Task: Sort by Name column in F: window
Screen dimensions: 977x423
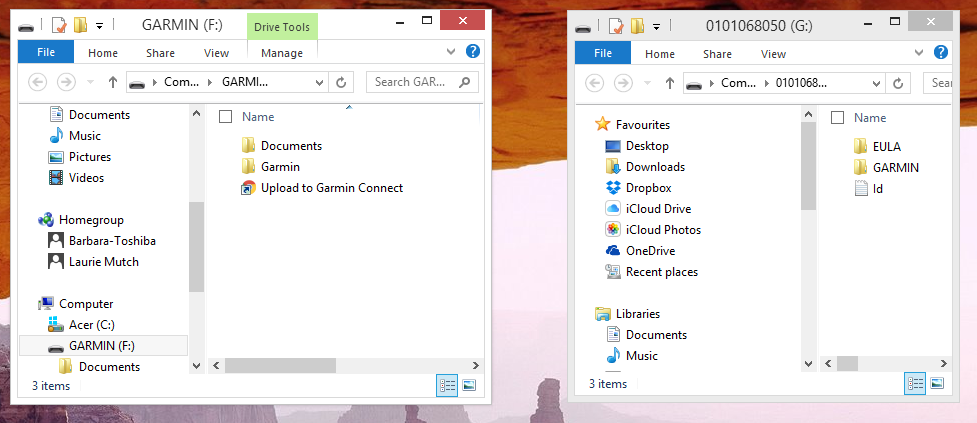Action: [x=258, y=116]
